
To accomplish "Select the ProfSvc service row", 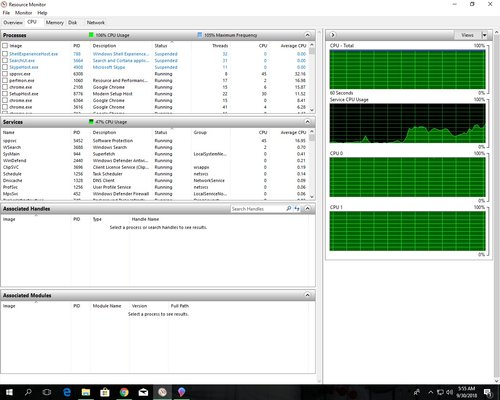I will coord(155,187).
